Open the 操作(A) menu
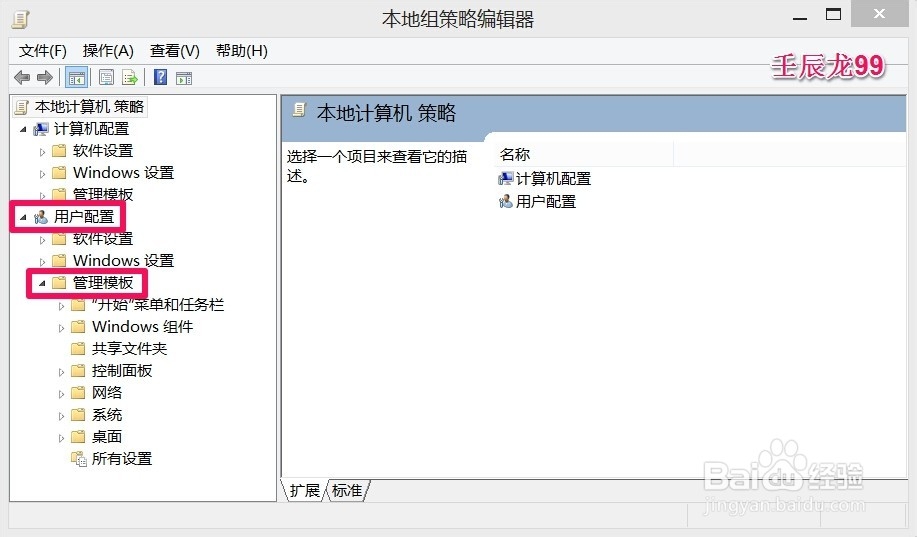The width and height of the screenshot is (917, 537). 108,51
